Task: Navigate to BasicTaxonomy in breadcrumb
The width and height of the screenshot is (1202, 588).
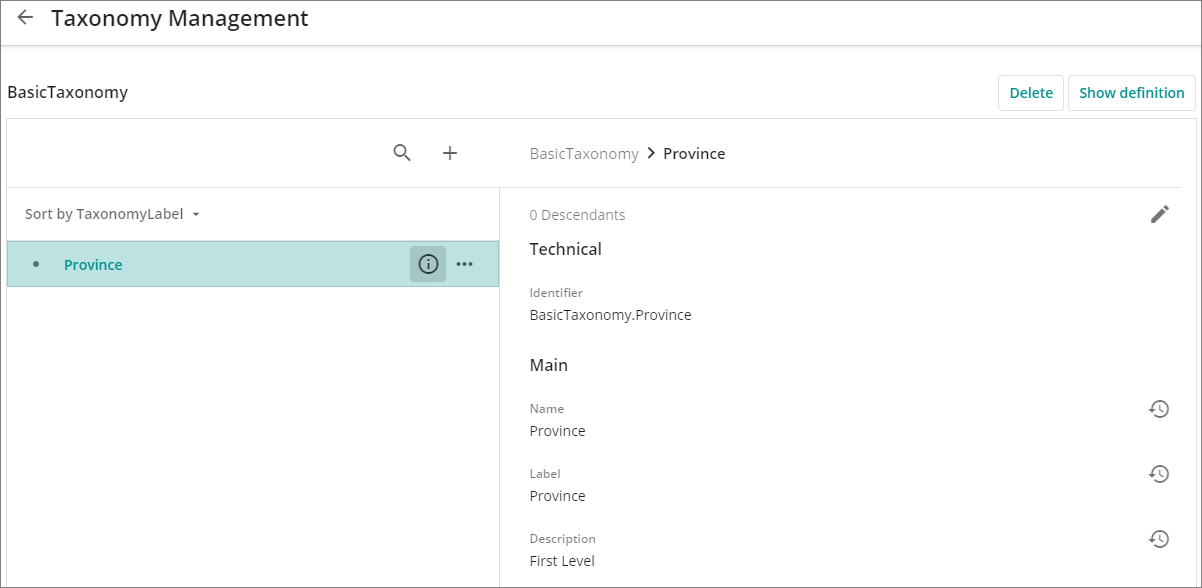Action: point(584,154)
